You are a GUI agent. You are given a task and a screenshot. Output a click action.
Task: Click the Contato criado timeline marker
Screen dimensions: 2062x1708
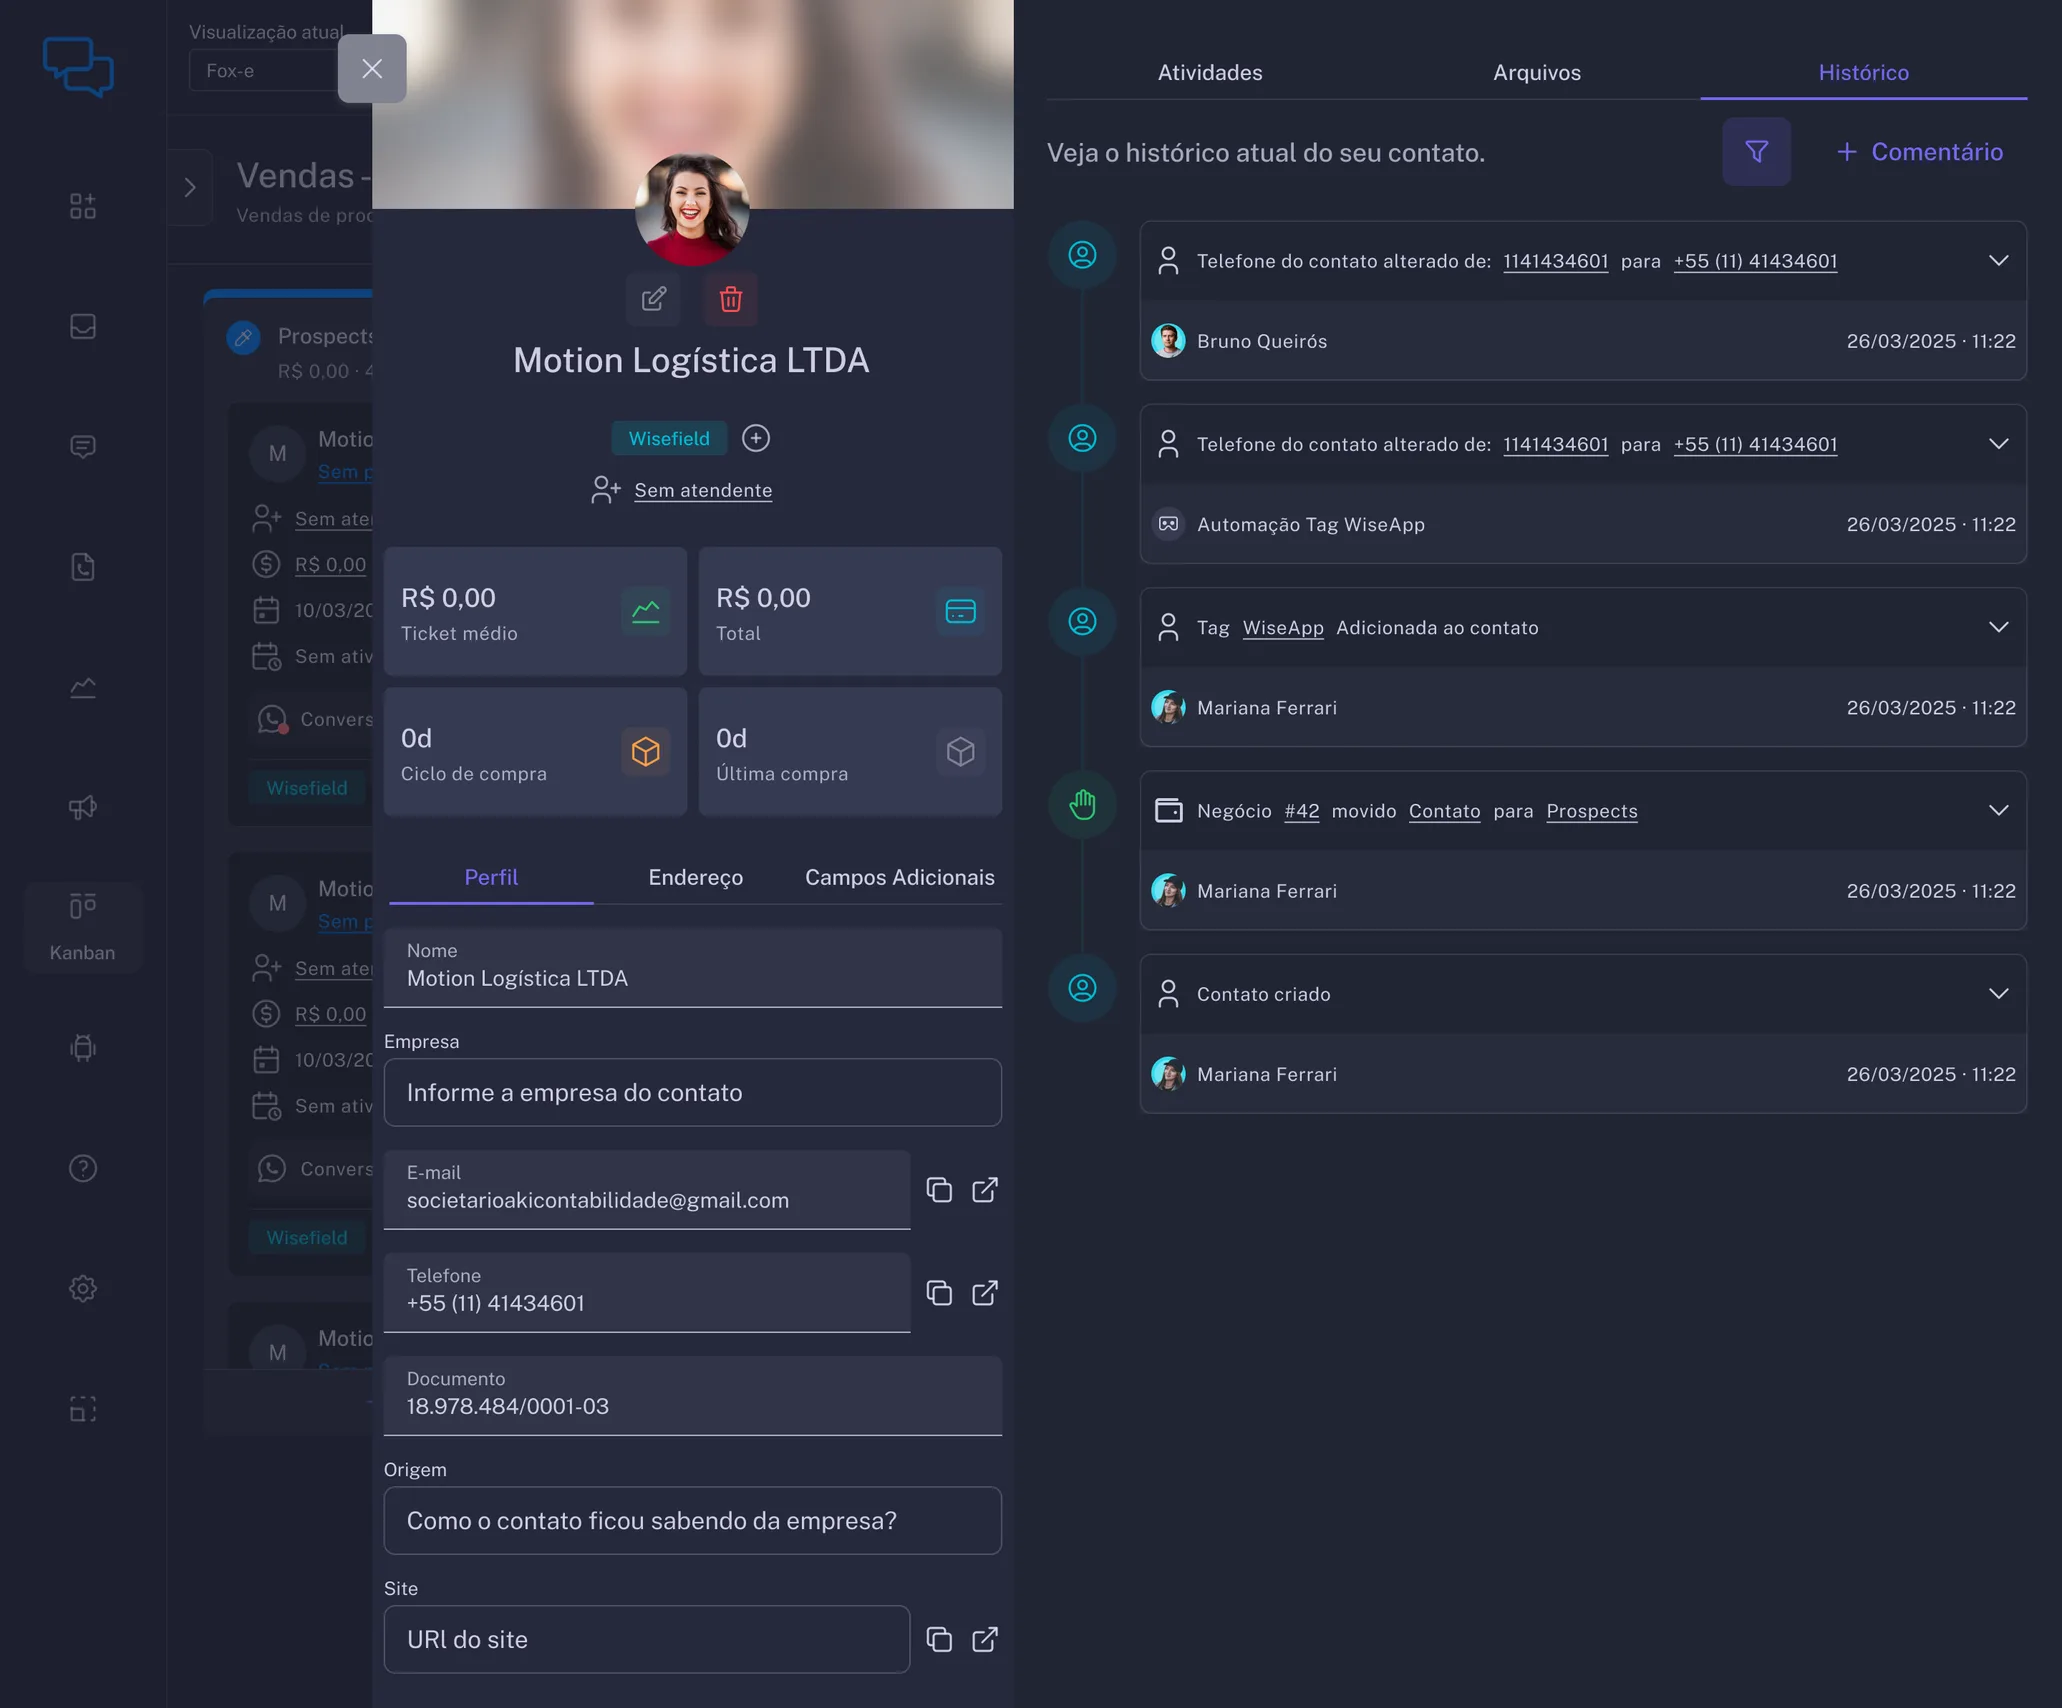pyautogui.click(x=1082, y=988)
